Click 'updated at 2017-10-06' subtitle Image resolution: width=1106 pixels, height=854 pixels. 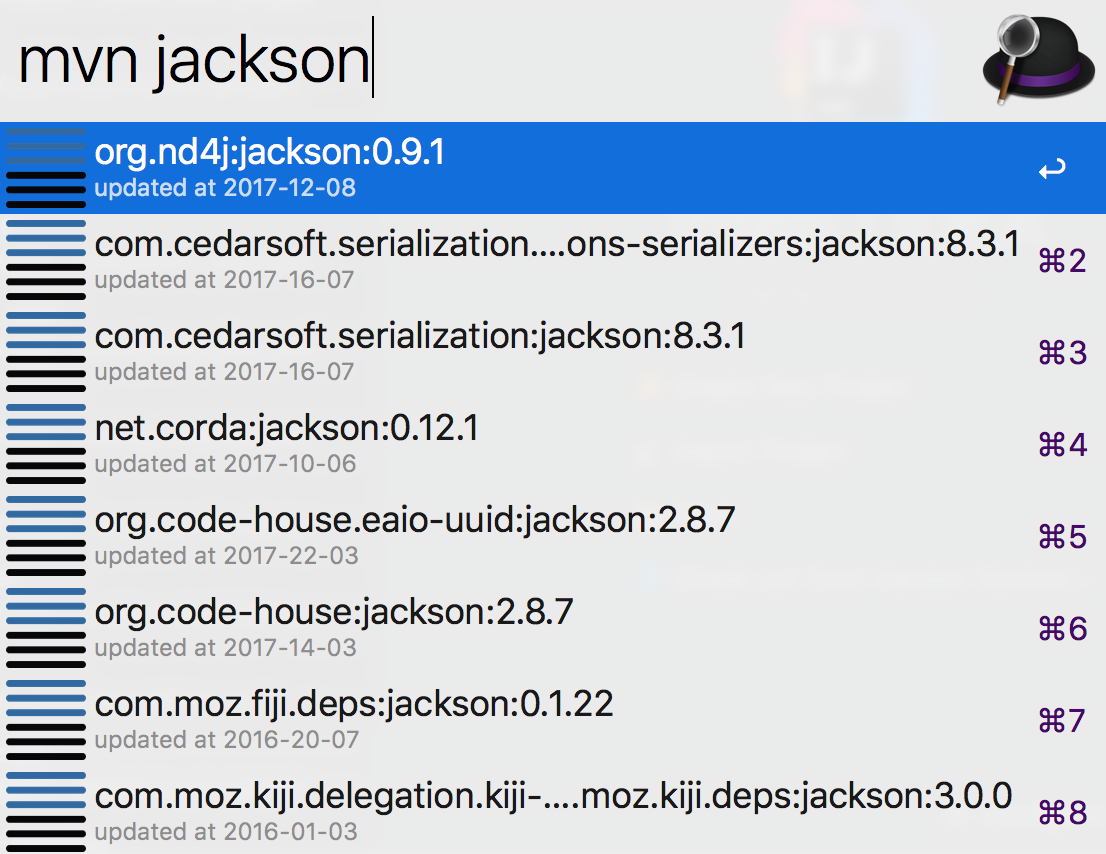click(x=225, y=464)
